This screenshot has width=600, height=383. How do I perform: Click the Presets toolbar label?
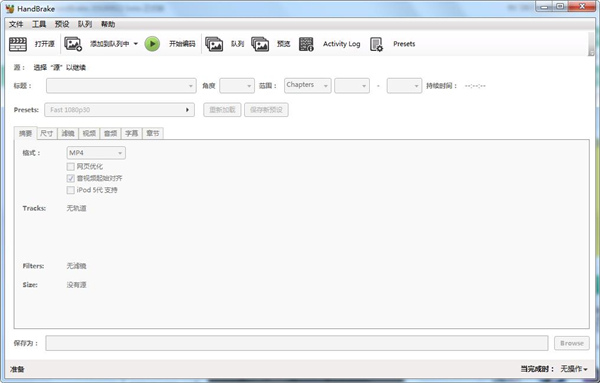pos(404,44)
